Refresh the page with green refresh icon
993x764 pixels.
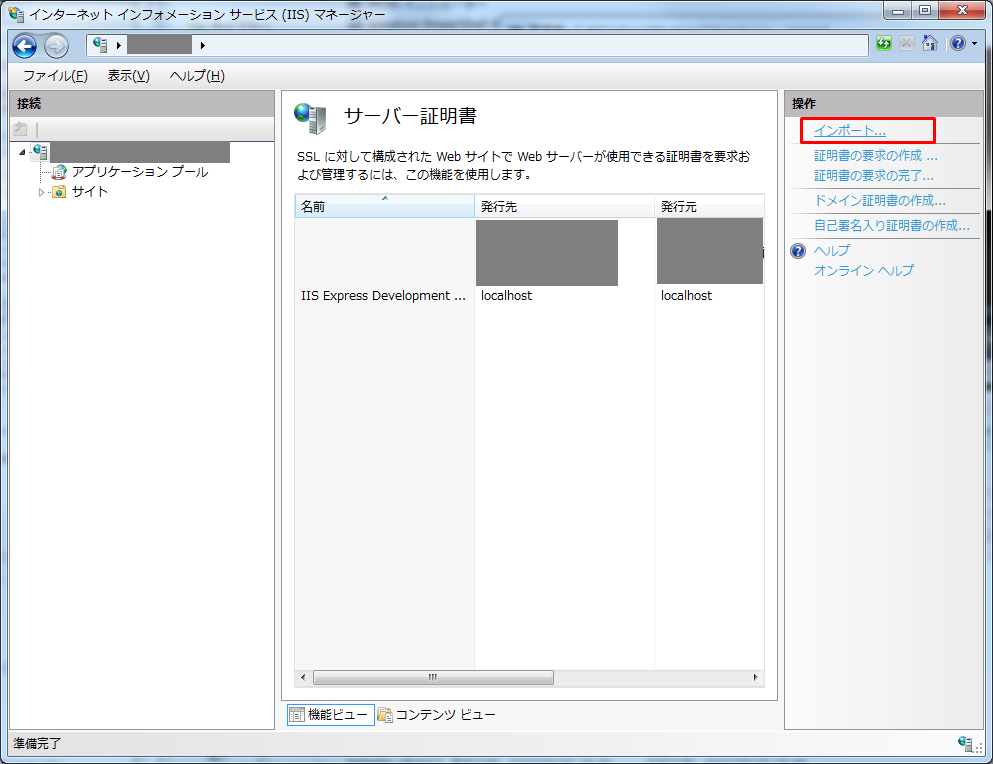click(883, 43)
